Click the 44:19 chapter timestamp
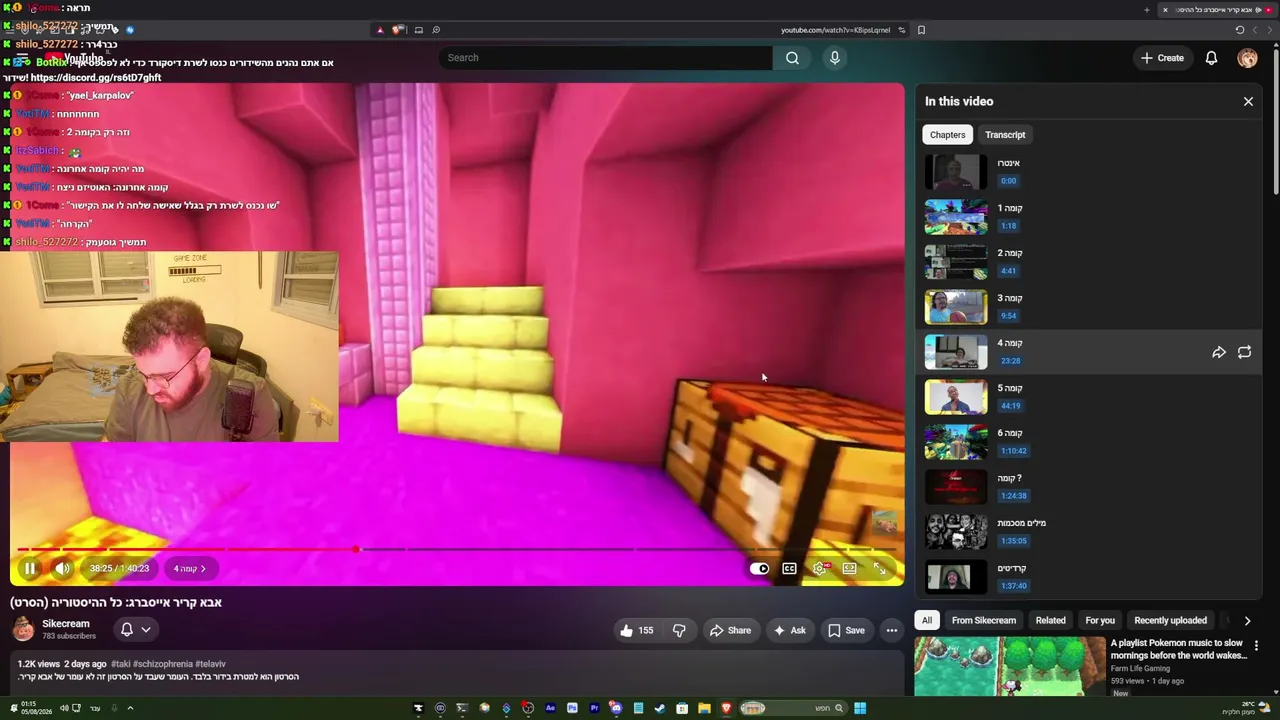Viewport: 1280px width, 720px height. [x=1010, y=406]
